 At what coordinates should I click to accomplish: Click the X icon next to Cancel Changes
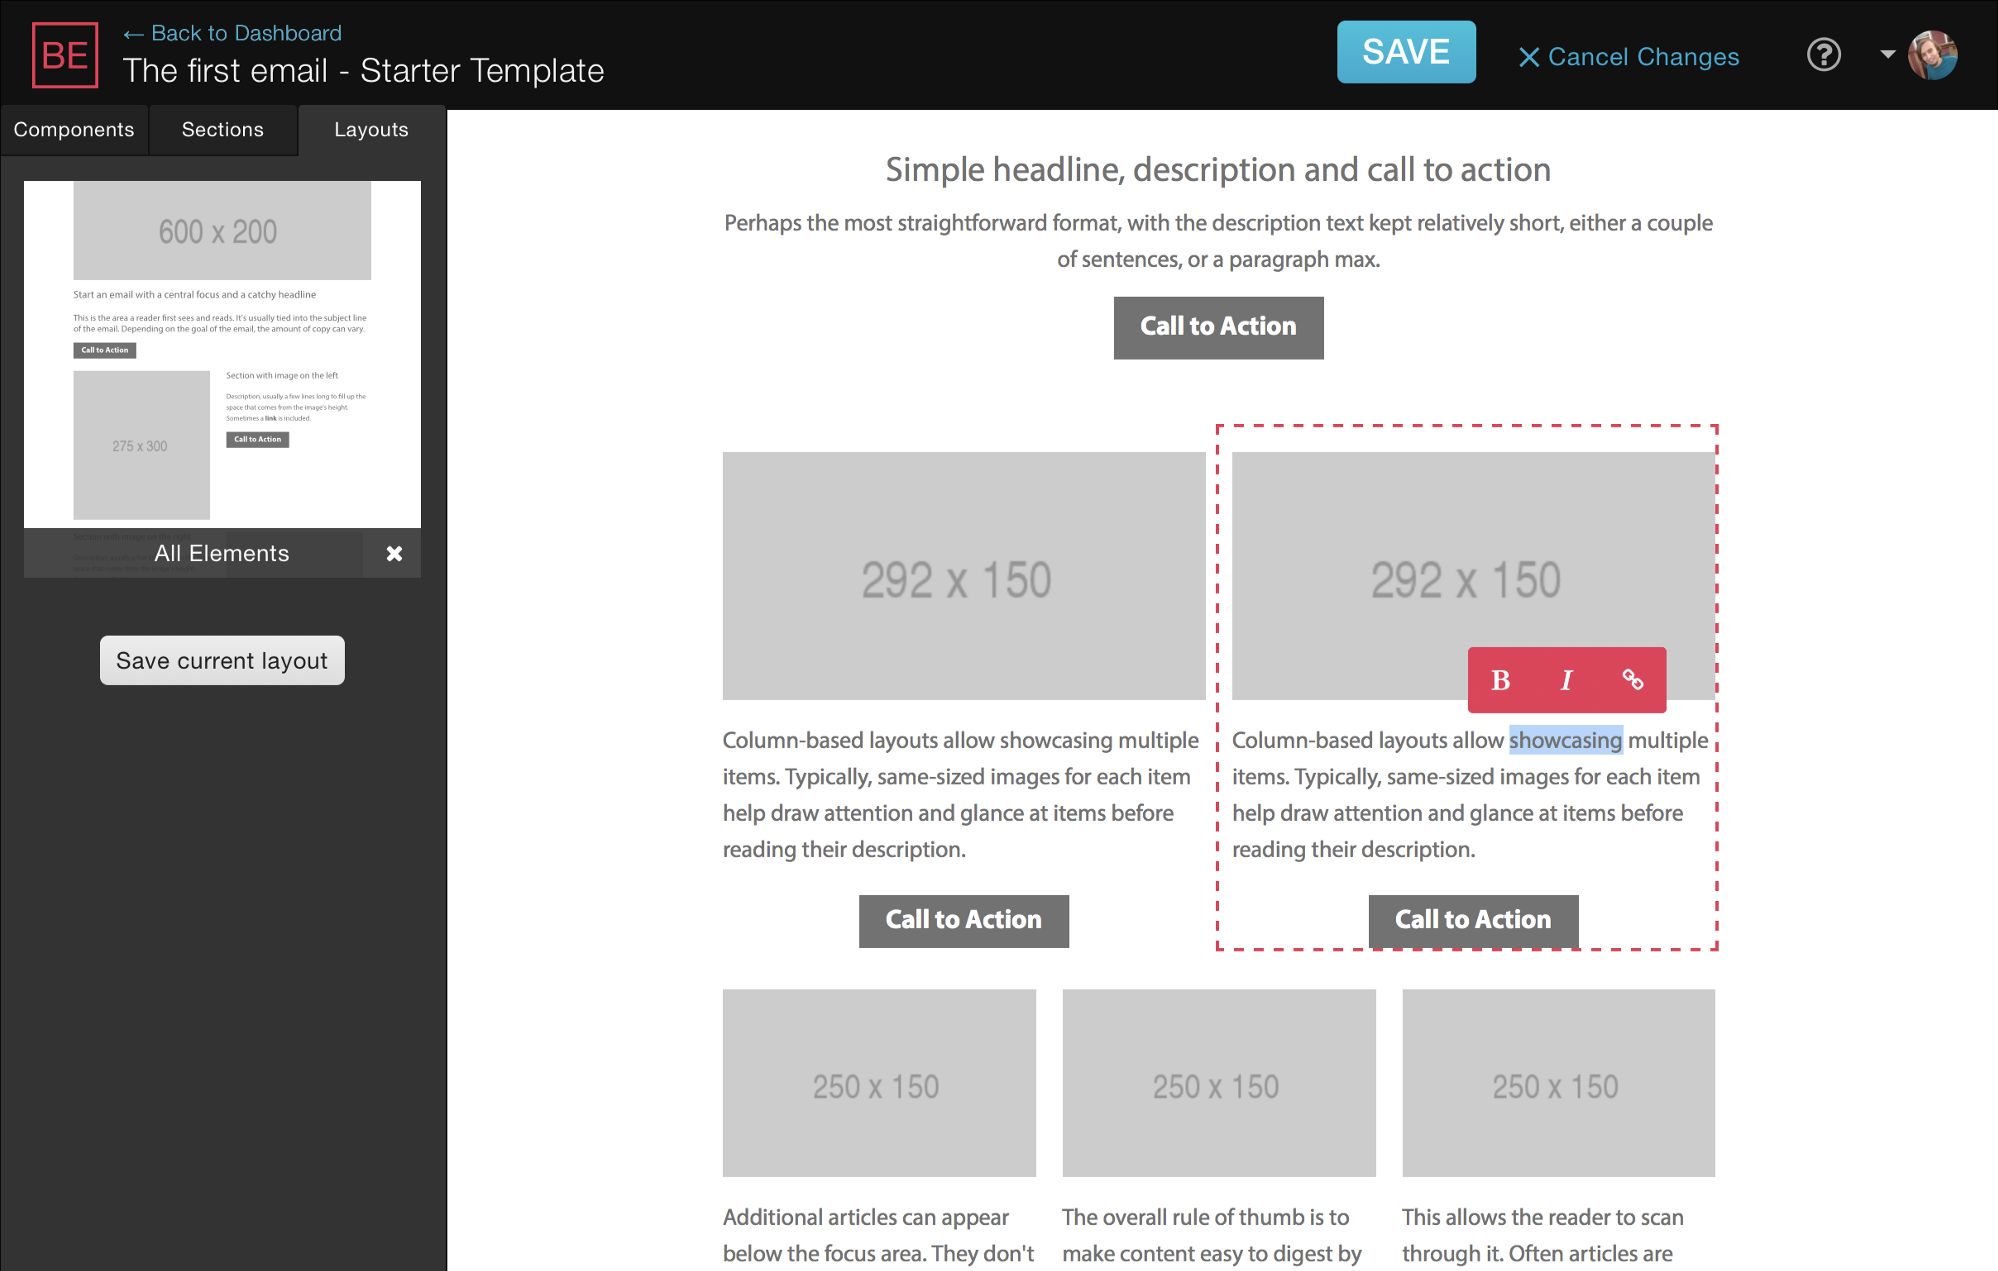pyautogui.click(x=1528, y=57)
